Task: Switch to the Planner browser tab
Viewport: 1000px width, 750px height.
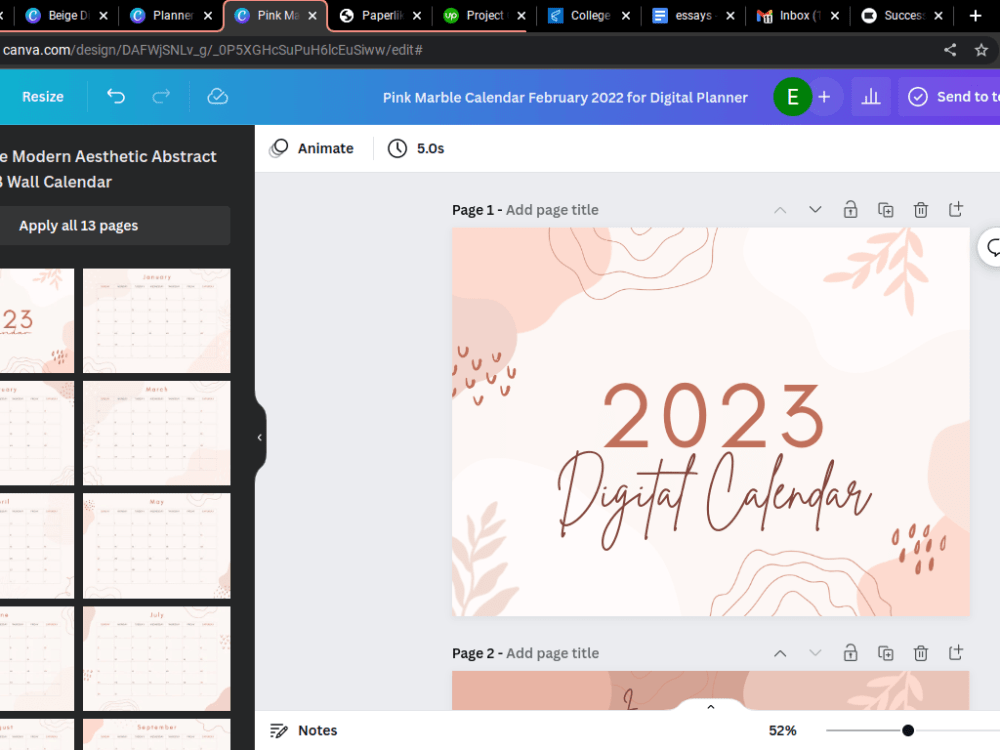Action: pos(172,16)
